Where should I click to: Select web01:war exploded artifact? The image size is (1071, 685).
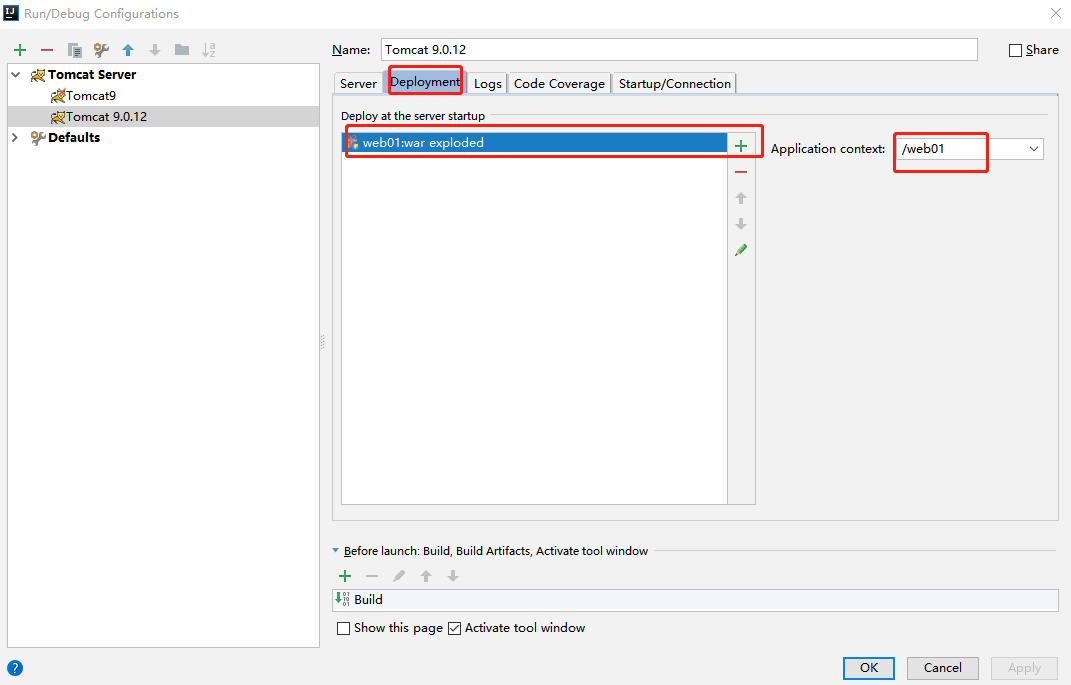click(x=535, y=143)
